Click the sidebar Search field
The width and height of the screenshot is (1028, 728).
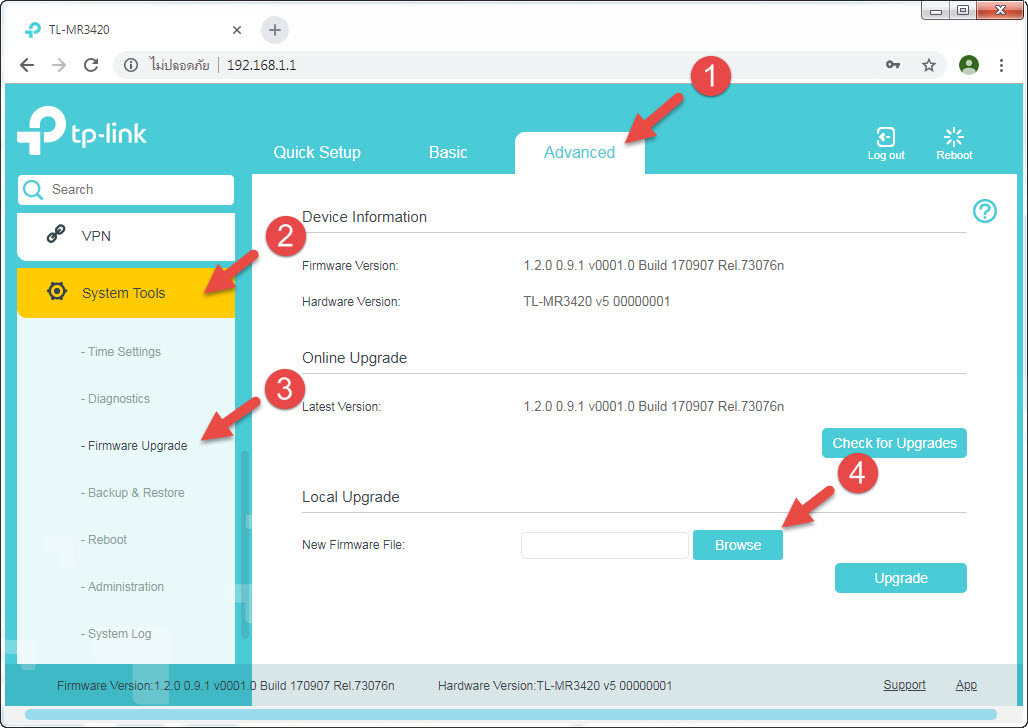click(x=126, y=190)
